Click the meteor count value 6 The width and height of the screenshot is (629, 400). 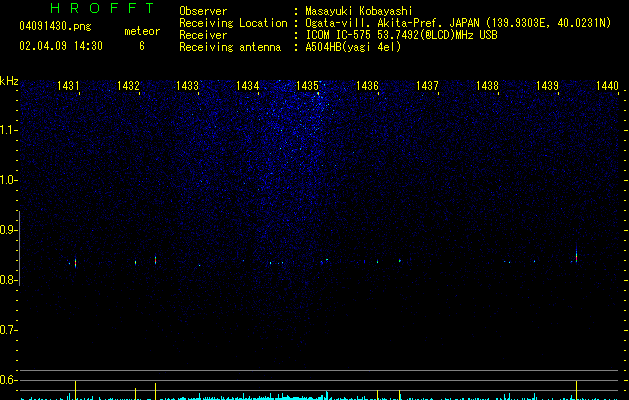(142, 46)
